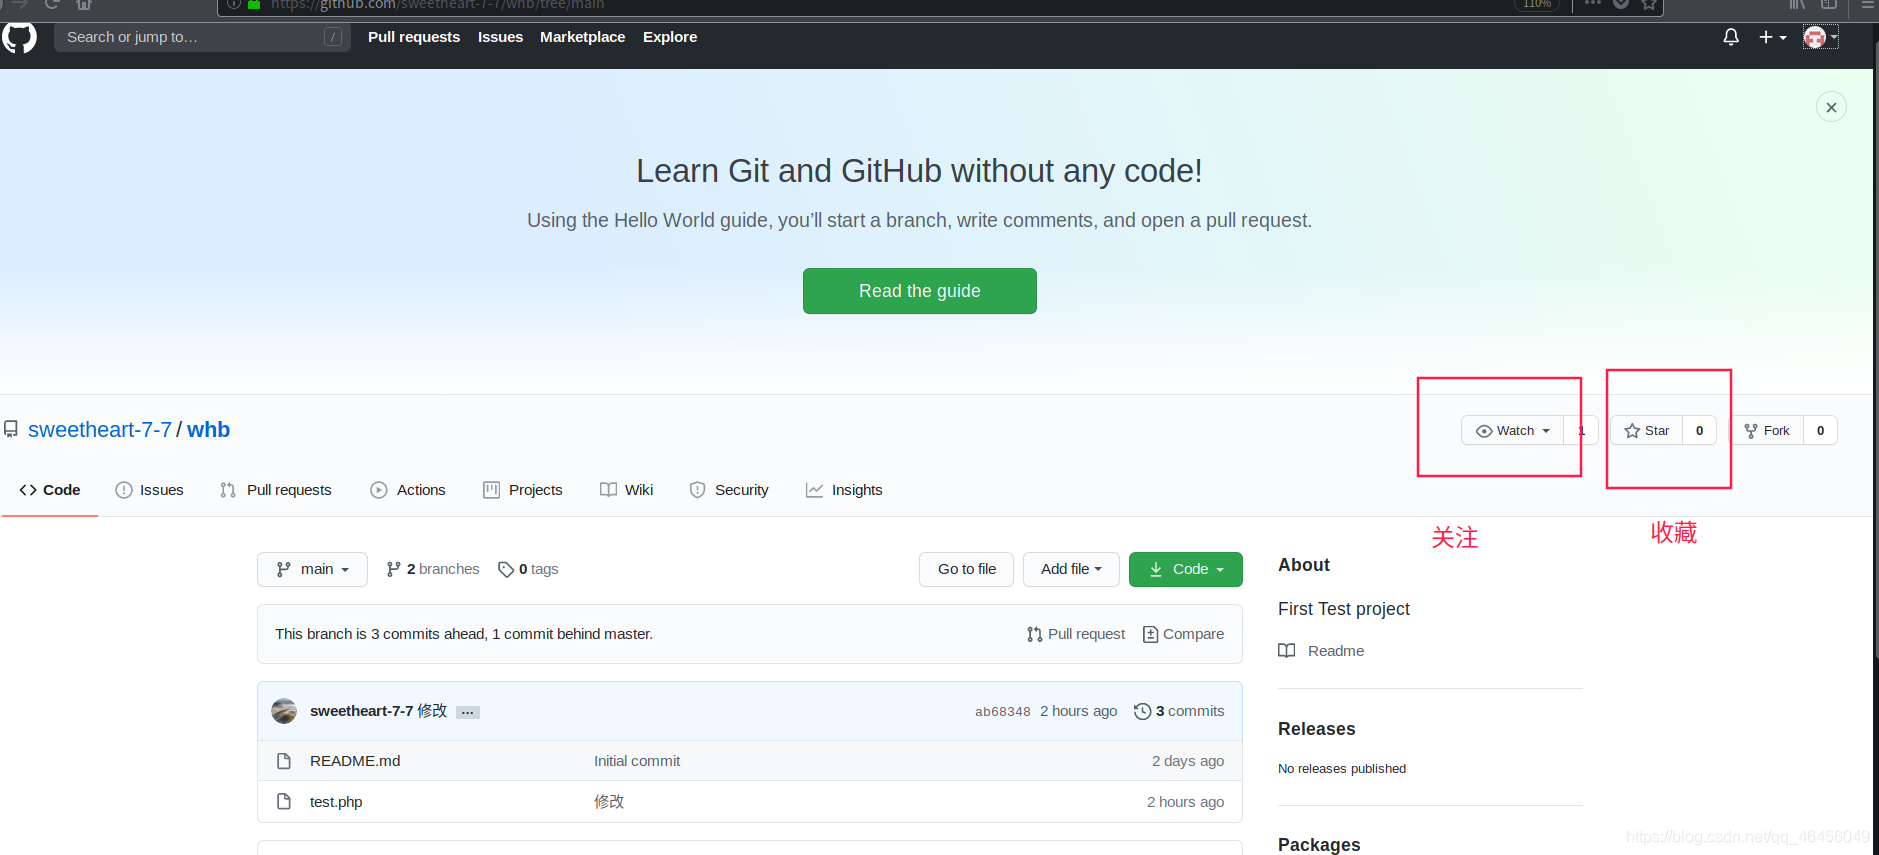Click the file icon next to README.md

tap(284, 761)
